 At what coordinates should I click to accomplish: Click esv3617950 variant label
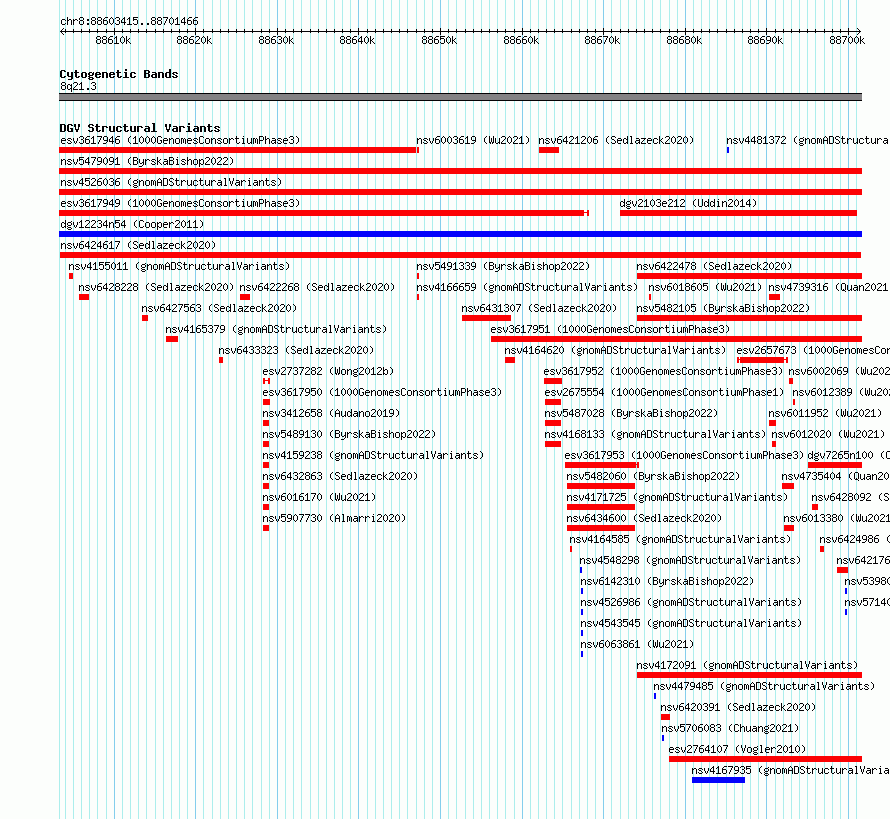tap(382, 392)
